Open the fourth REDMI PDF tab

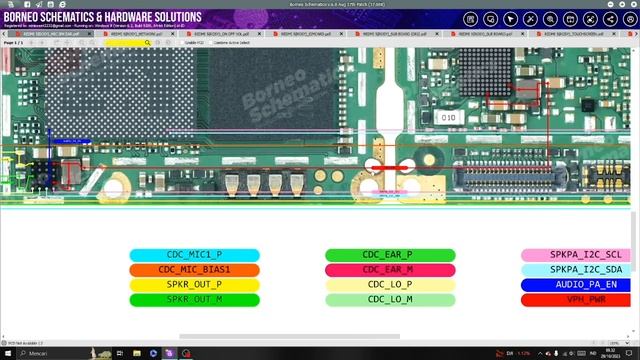(306, 34)
